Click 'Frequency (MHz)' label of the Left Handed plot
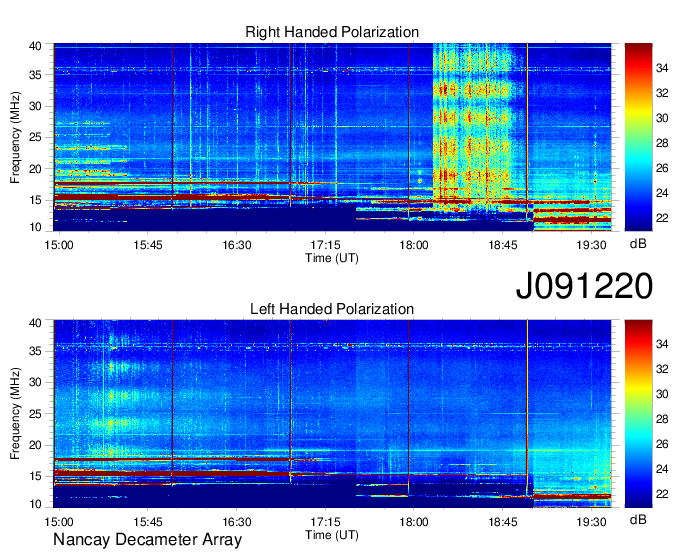The image size is (680, 552). coord(15,414)
